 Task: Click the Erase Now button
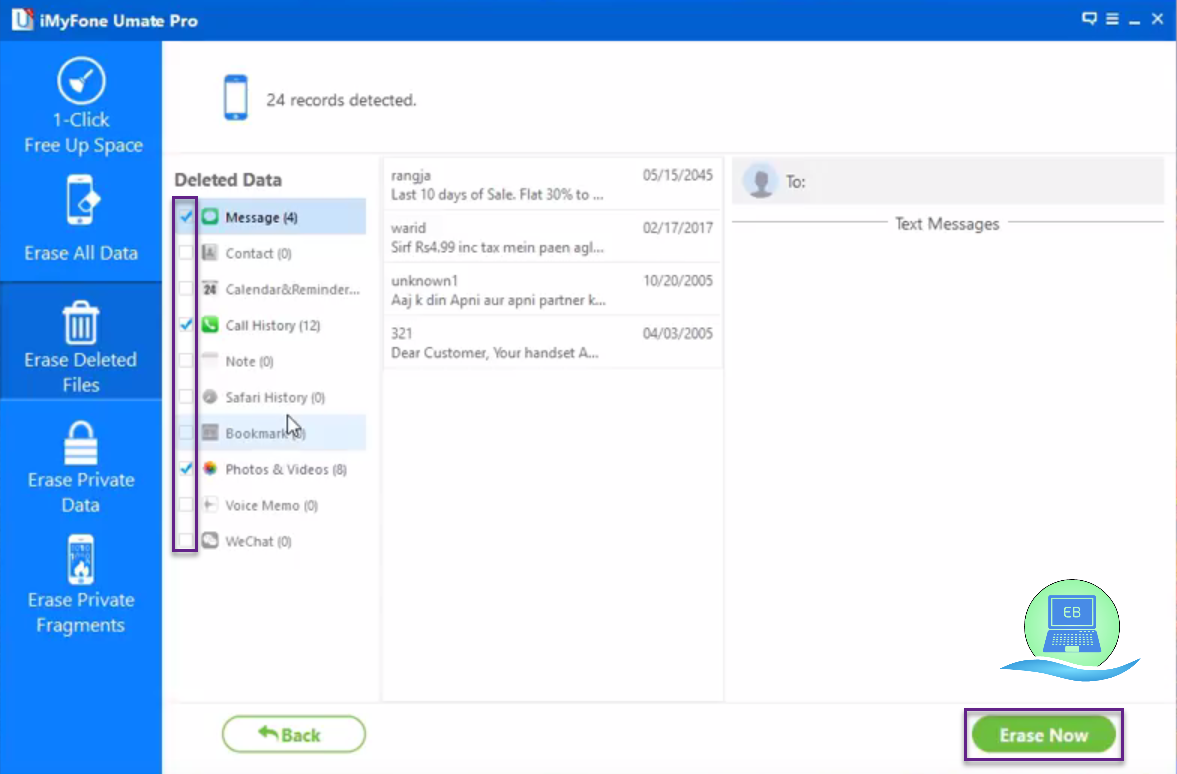1043,735
